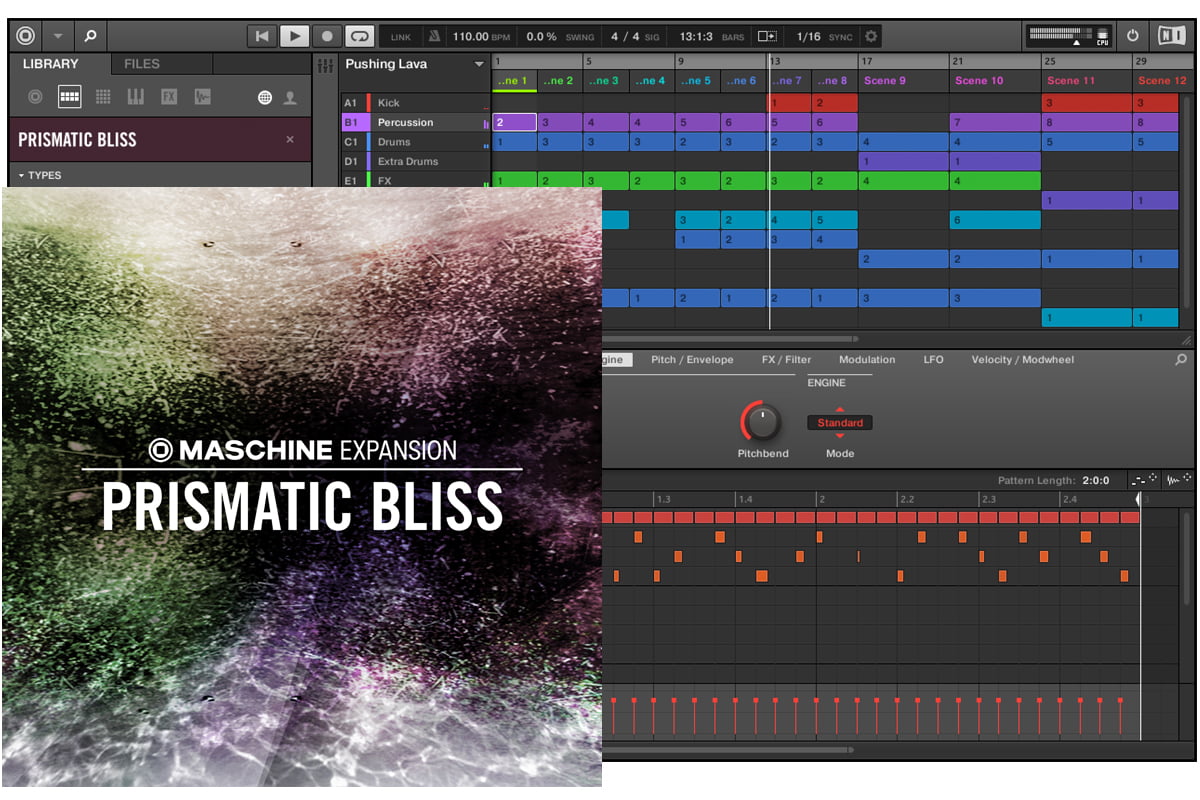This screenshot has width=1200, height=800.
Task: Arm recording with the Record button
Action: pyautogui.click(x=326, y=36)
